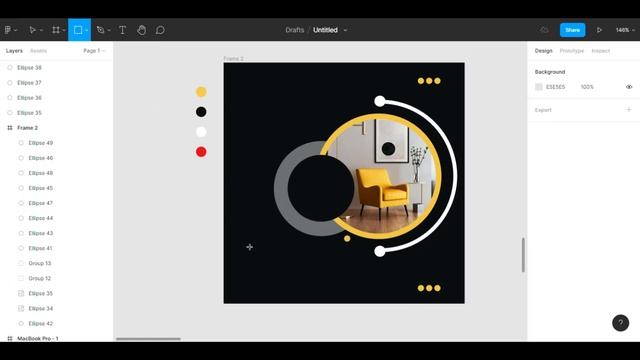Click the ellipse icon of Ellipse 42
The width and height of the screenshot is (640, 360).
pos(21,324)
